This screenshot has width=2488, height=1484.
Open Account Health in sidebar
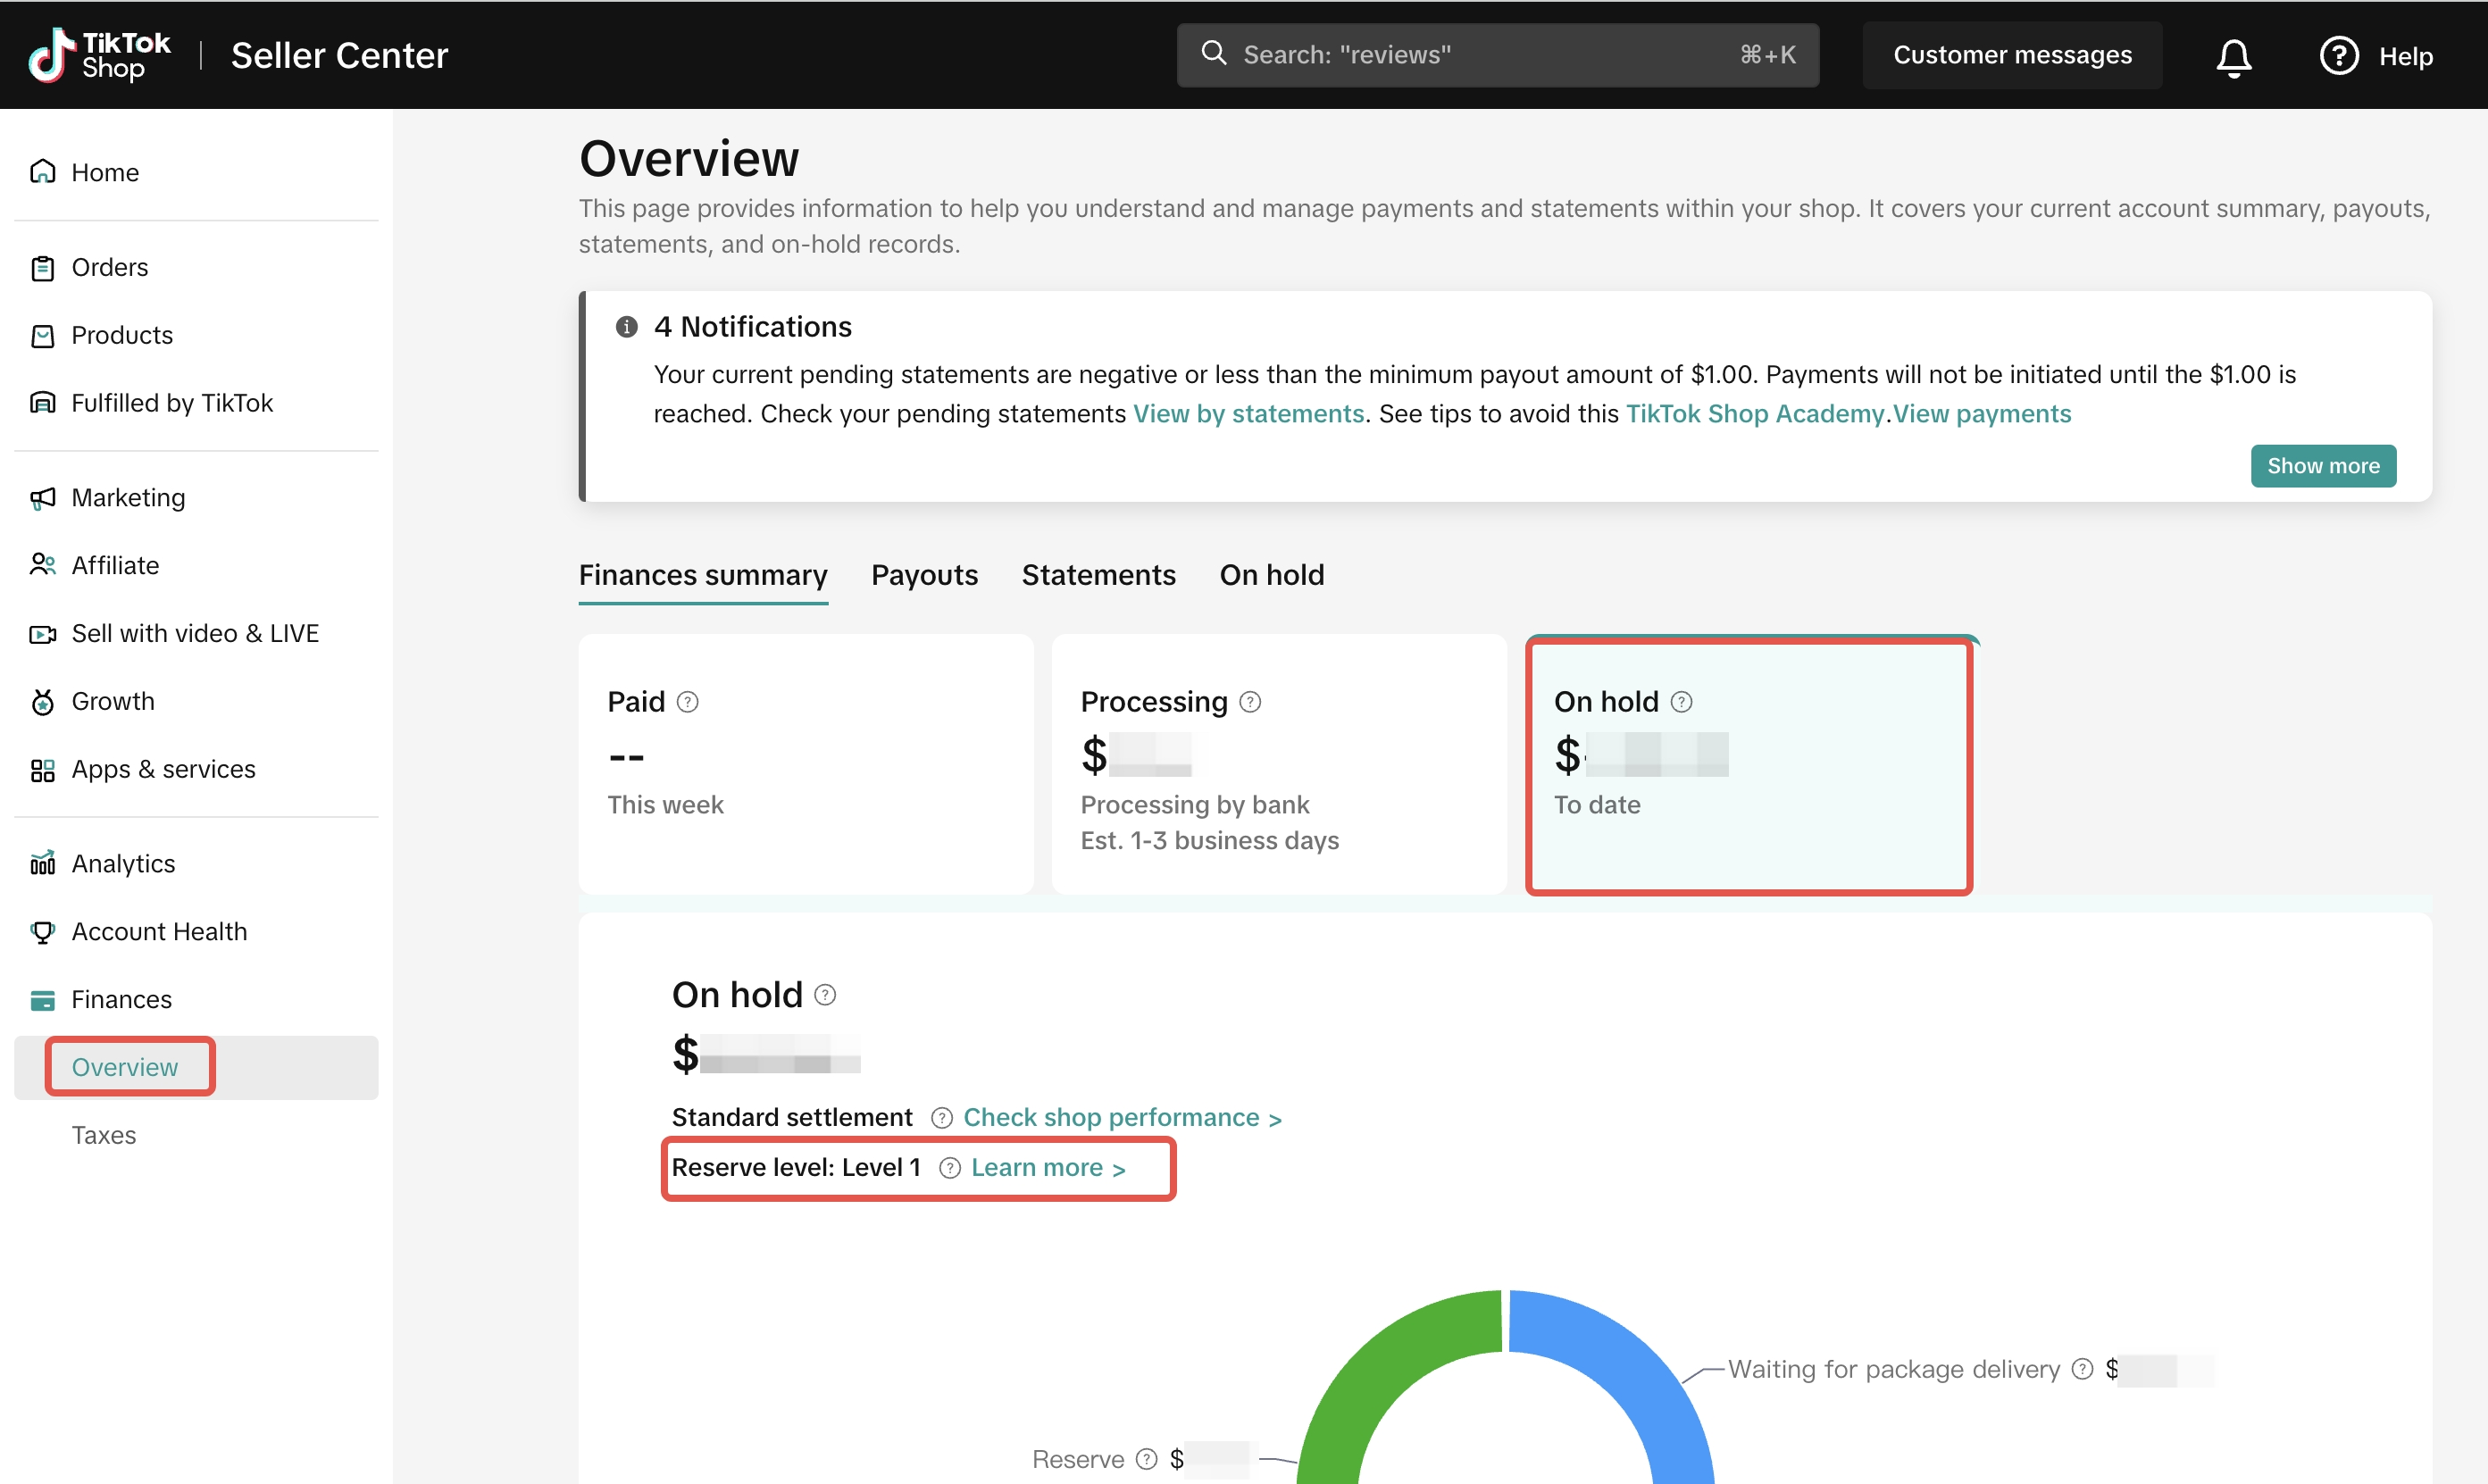point(159,931)
